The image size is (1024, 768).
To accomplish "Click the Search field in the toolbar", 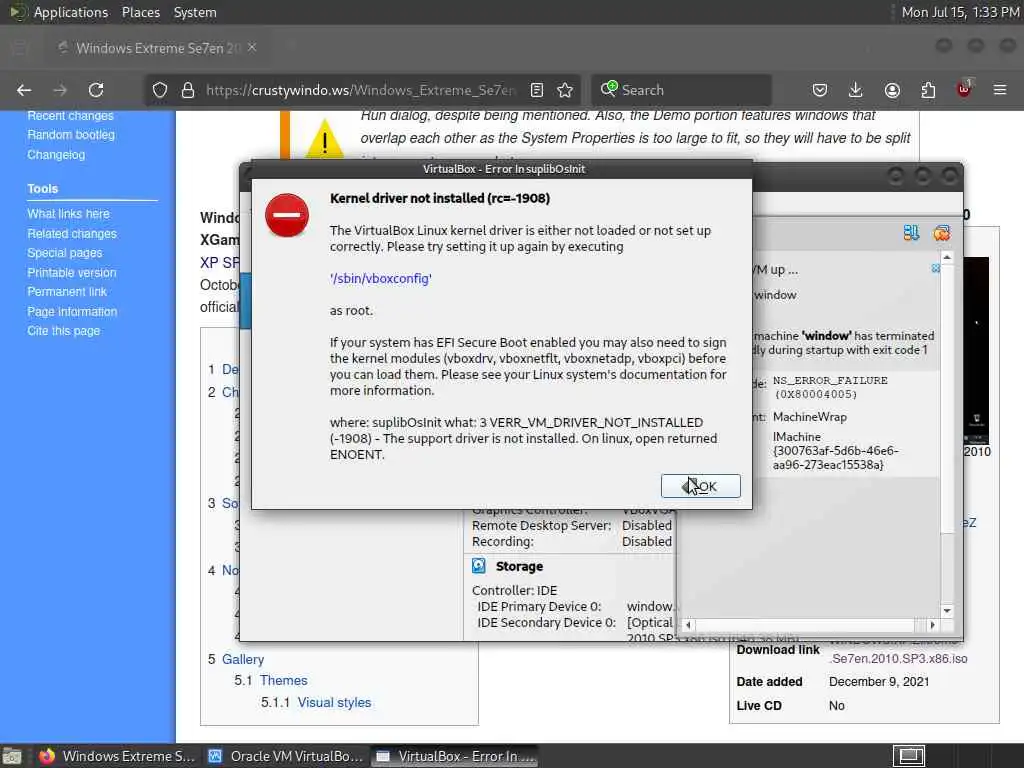I will point(681,90).
